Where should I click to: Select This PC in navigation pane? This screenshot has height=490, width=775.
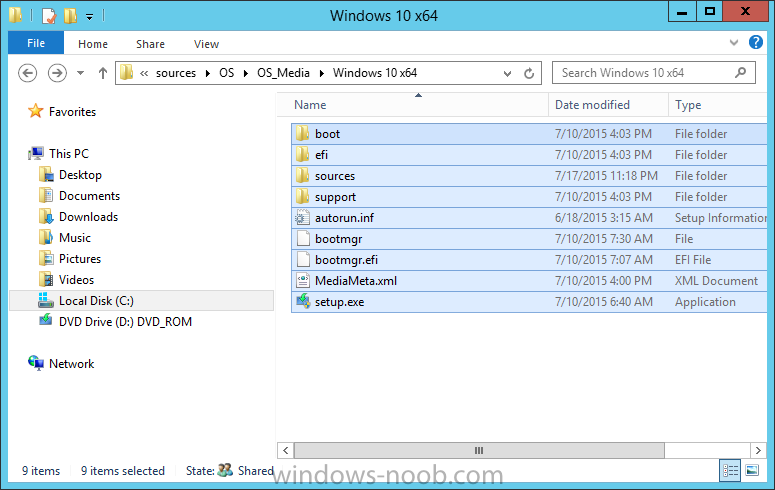[x=69, y=154]
